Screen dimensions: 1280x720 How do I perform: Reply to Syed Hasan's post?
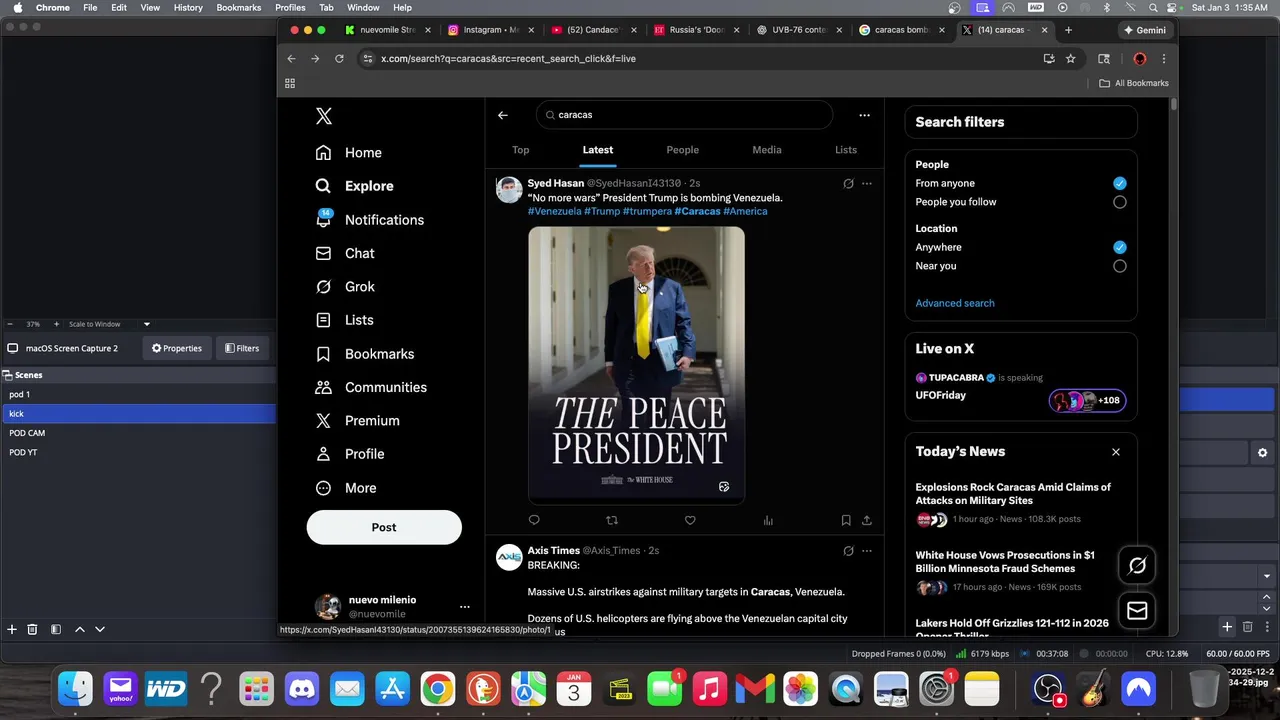pos(534,520)
